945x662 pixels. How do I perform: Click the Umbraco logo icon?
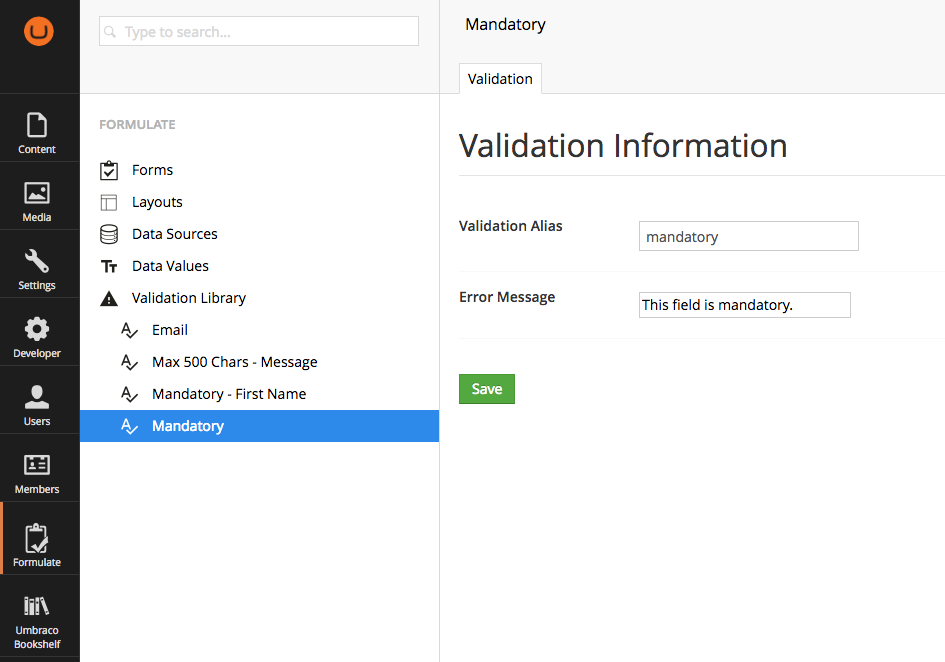point(39,31)
